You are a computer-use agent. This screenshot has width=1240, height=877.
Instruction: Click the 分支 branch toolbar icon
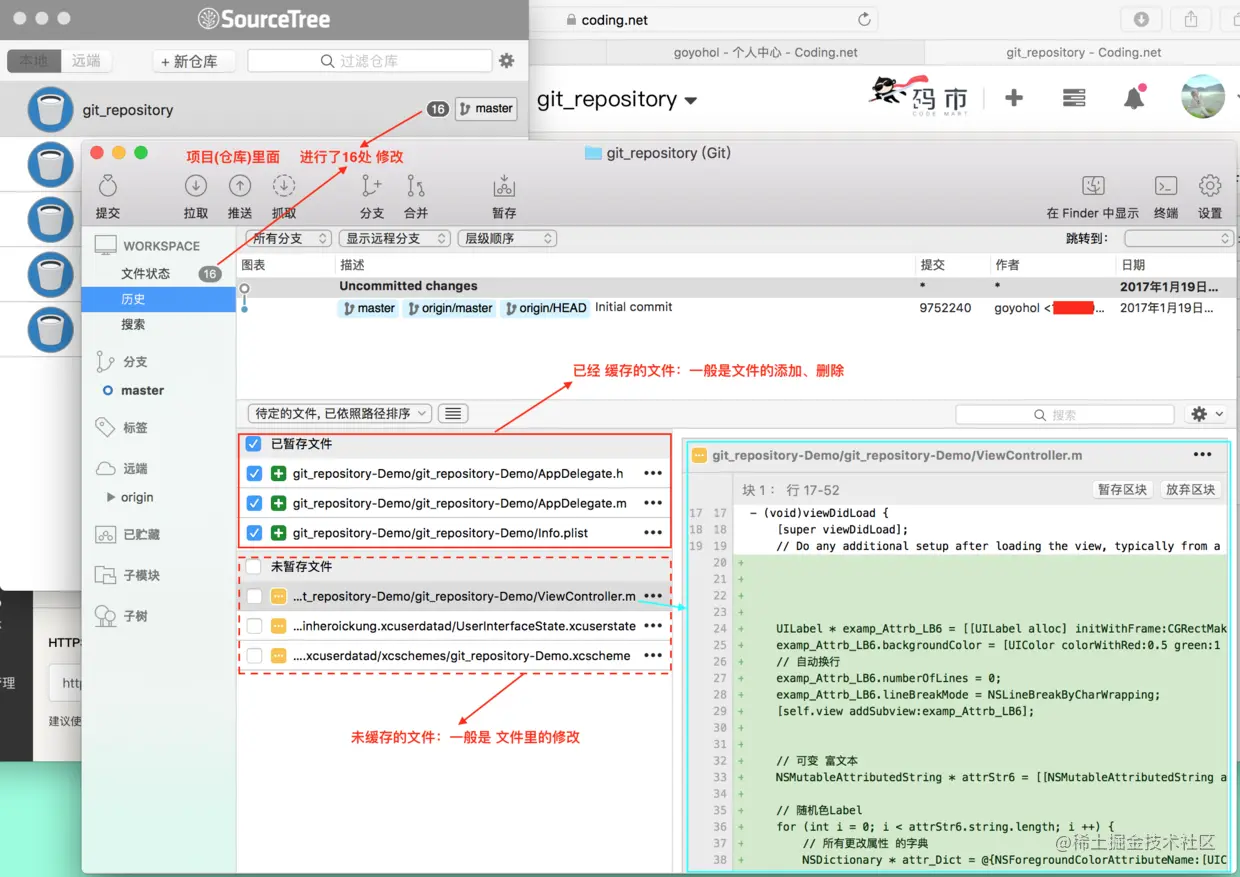[372, 186]
